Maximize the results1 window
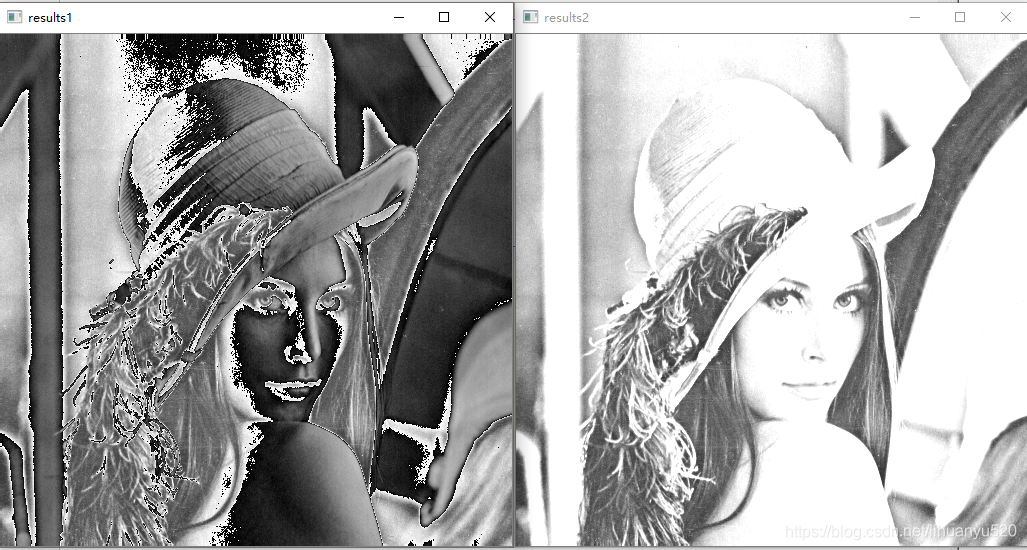1027x550 pixels. [444, 18]
